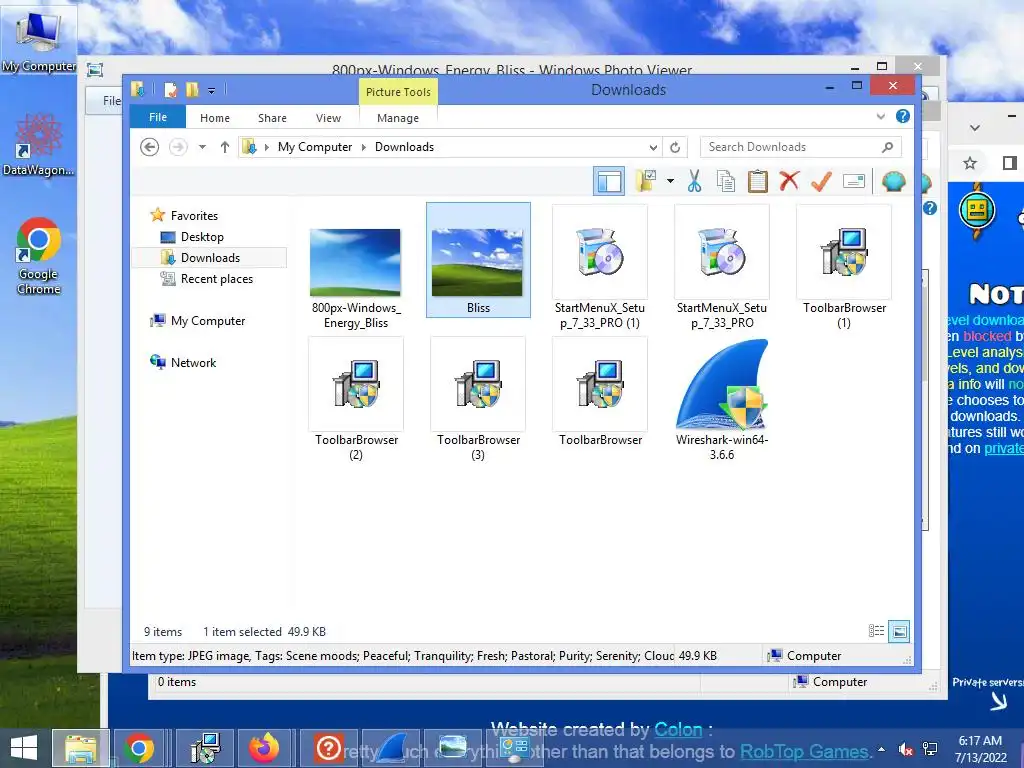Click the New Folder quick access icon
1024x768 pixels.
point(192,89)
